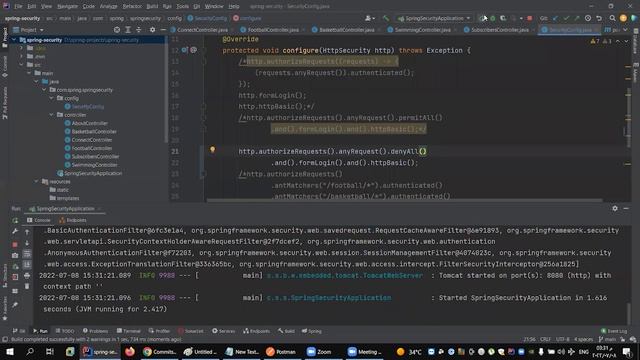Click the Git update project arrow

(555, 18)
